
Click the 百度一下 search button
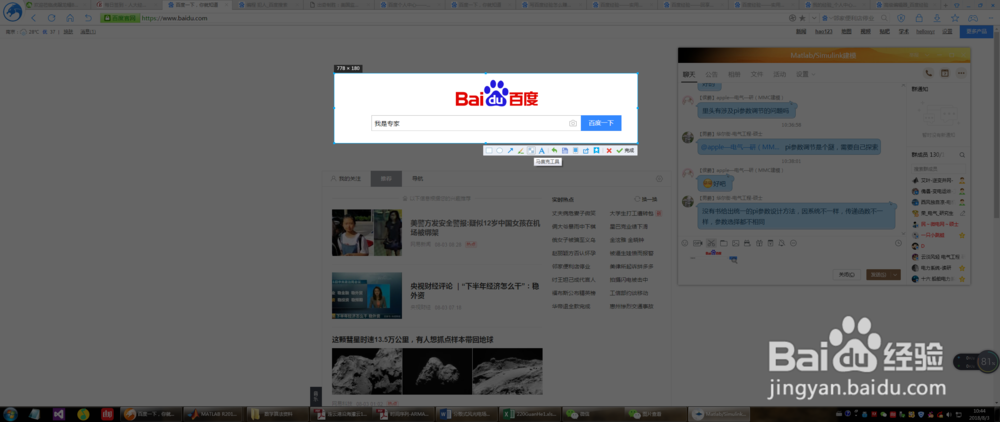pyautogui.click(x=601, y=123)
